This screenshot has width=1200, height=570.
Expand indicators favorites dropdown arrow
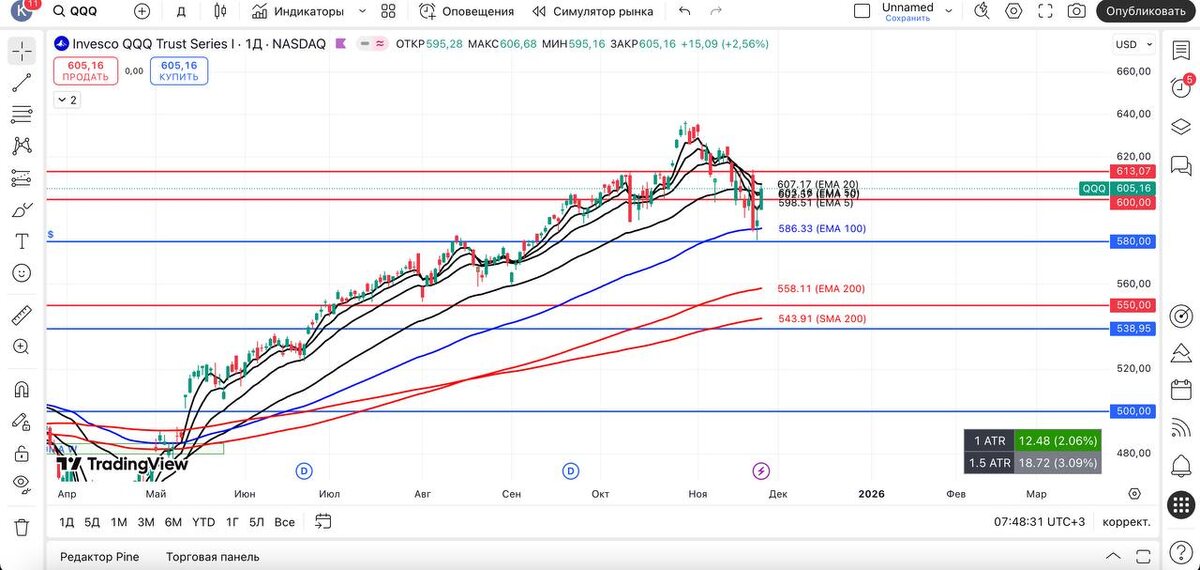360,11
